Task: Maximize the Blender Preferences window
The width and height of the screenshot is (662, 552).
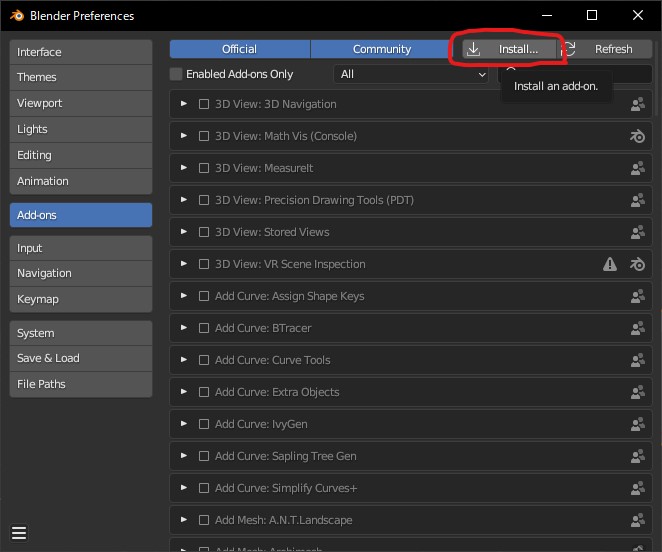Action: 592,16
